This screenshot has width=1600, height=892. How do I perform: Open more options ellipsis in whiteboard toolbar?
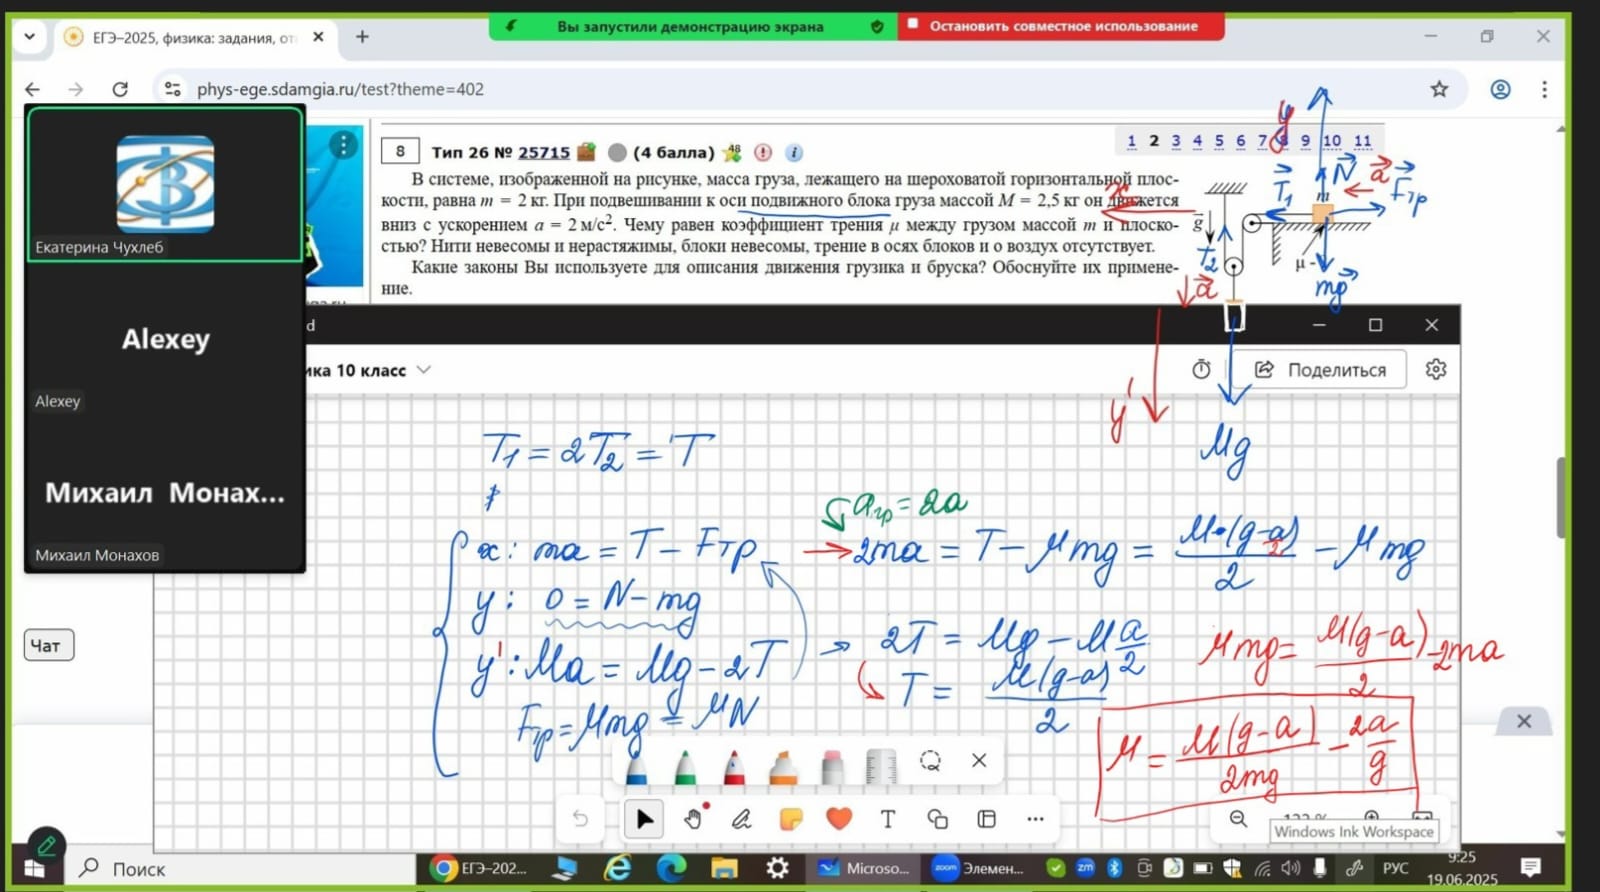[1035, 819]
